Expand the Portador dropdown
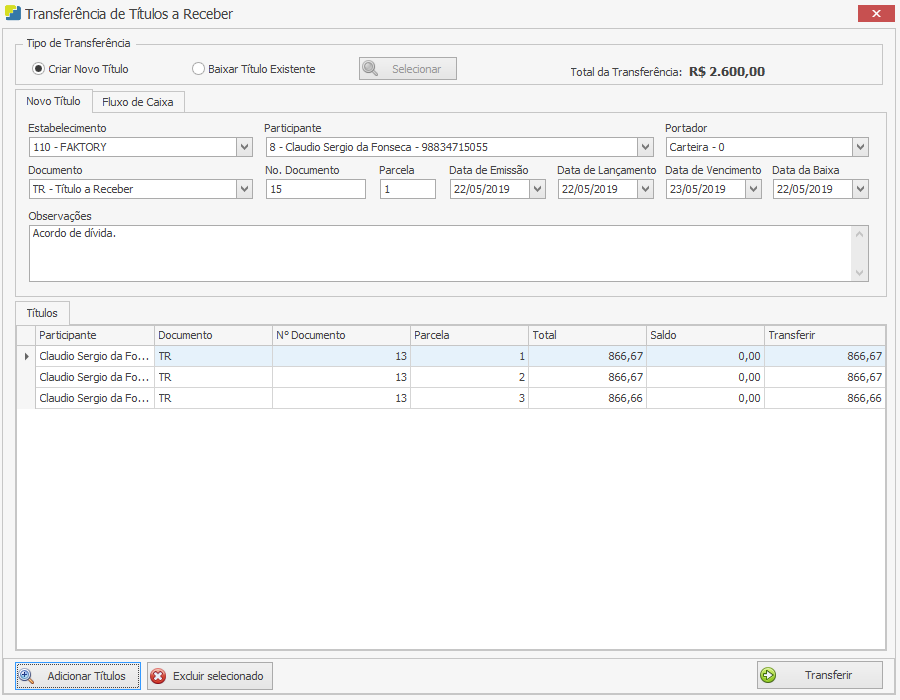This screenshot has height=700, width=900. [860, 147]
